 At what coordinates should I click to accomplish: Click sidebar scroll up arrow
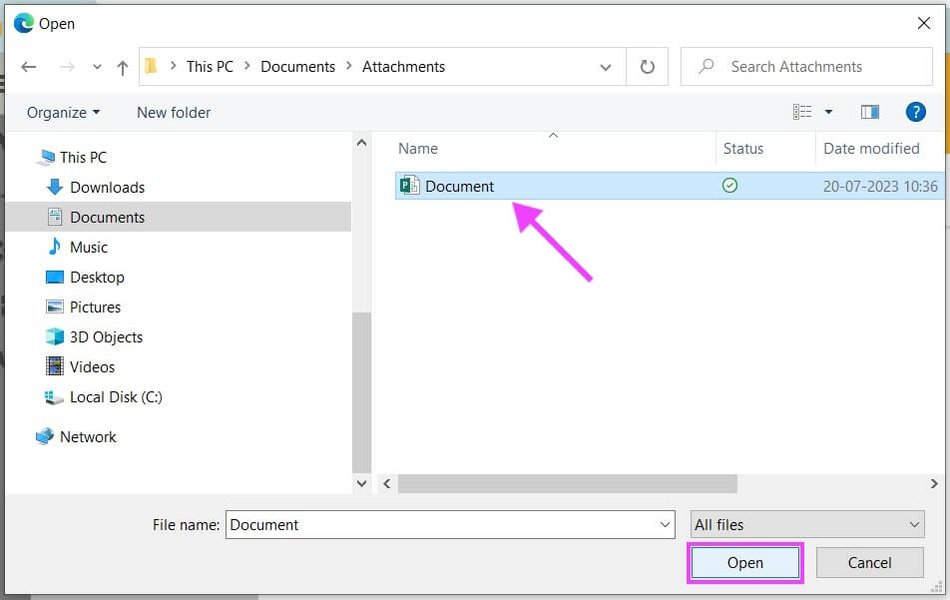(x=362, y=143)
